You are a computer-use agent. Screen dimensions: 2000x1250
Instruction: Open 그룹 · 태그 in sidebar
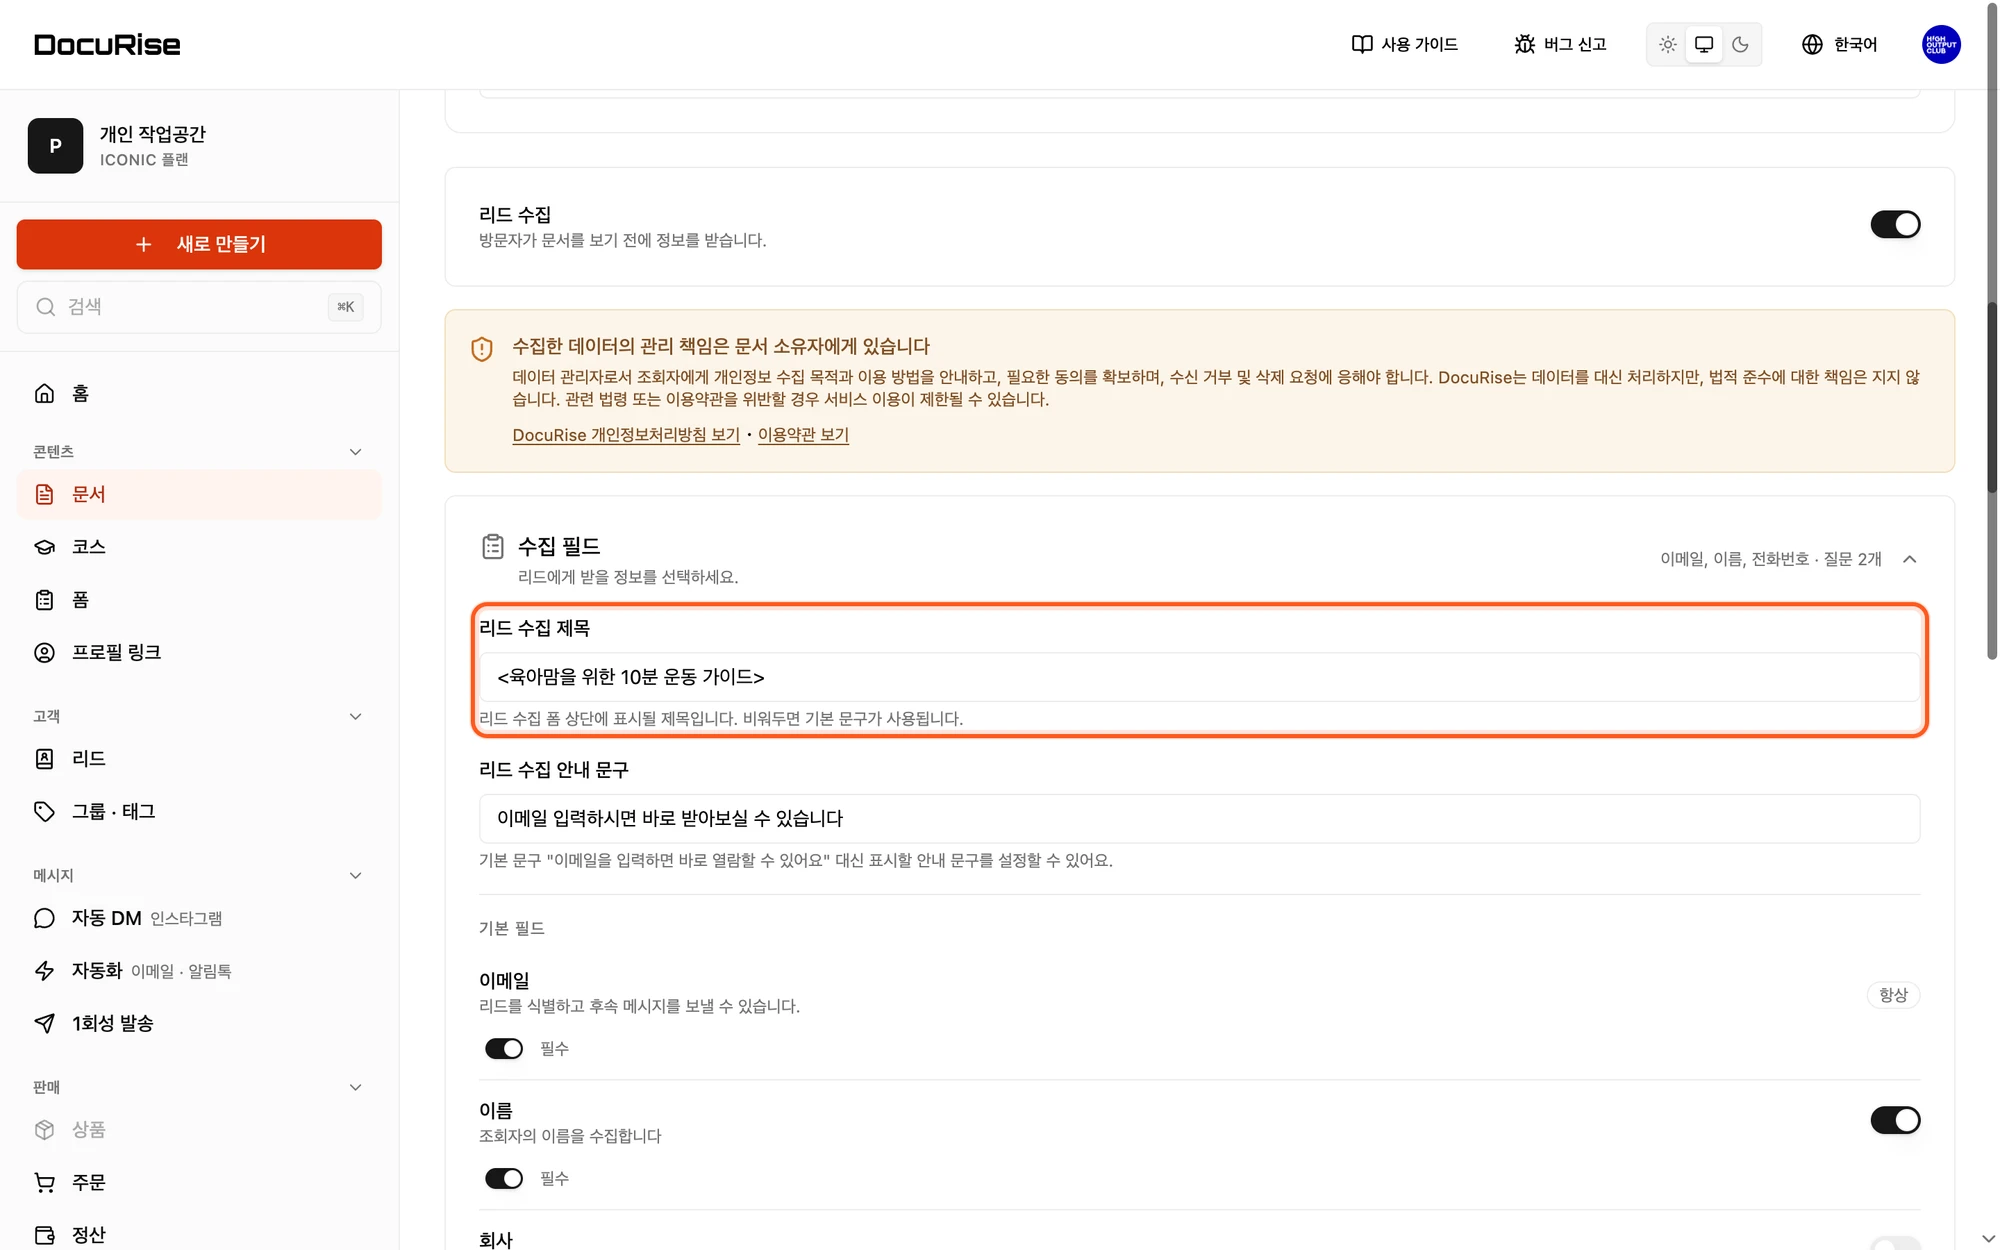[x=199, y=811]
